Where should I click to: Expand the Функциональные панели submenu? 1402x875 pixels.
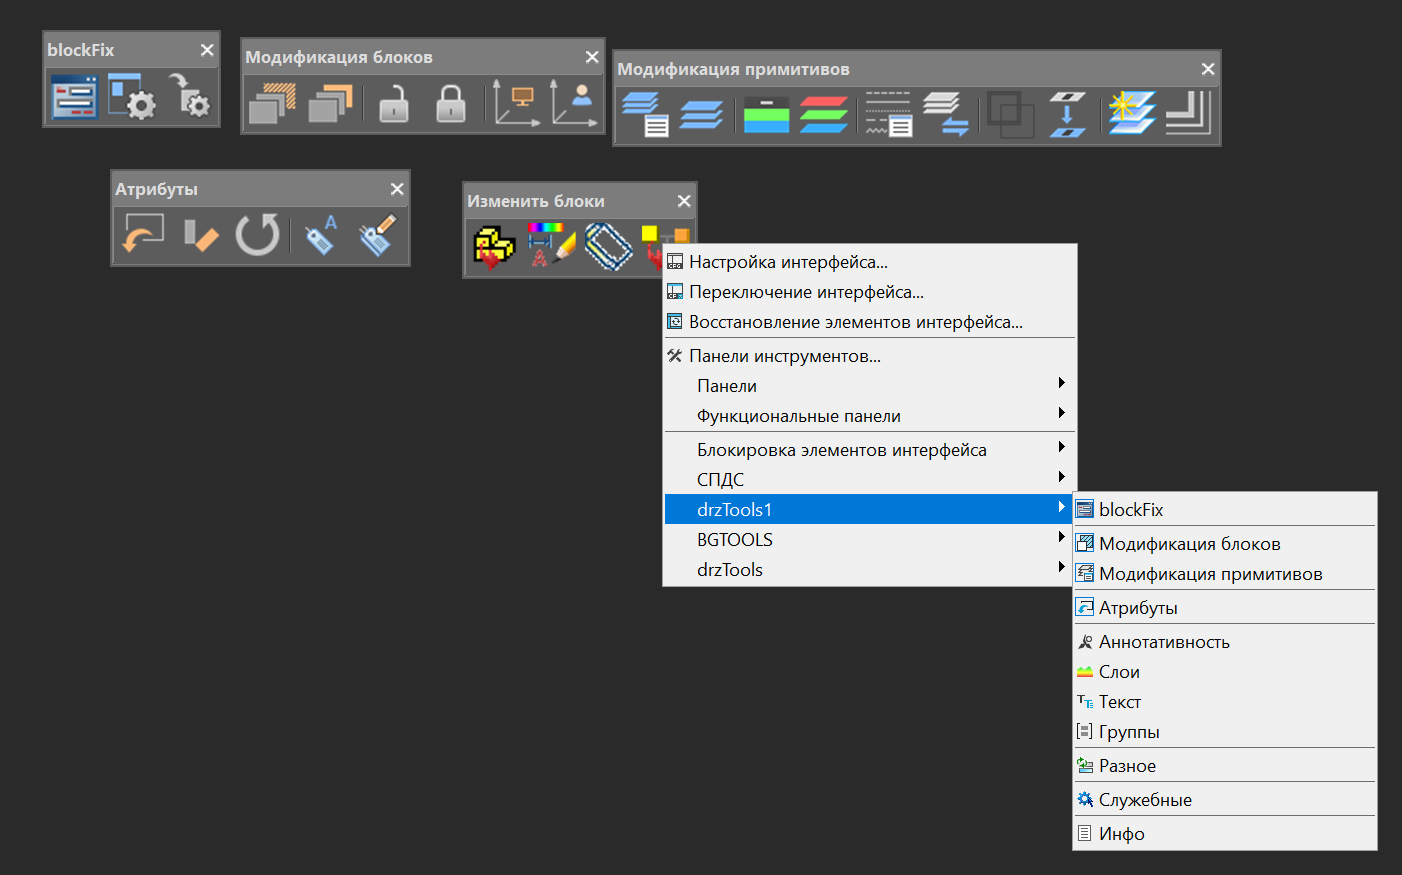[x=870, y=416]
